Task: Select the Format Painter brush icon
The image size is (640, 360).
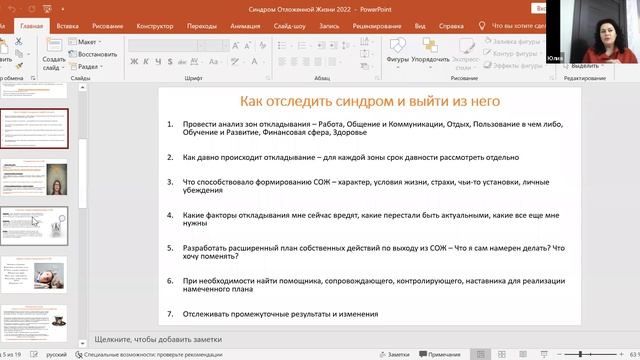Action: [19, 66]
